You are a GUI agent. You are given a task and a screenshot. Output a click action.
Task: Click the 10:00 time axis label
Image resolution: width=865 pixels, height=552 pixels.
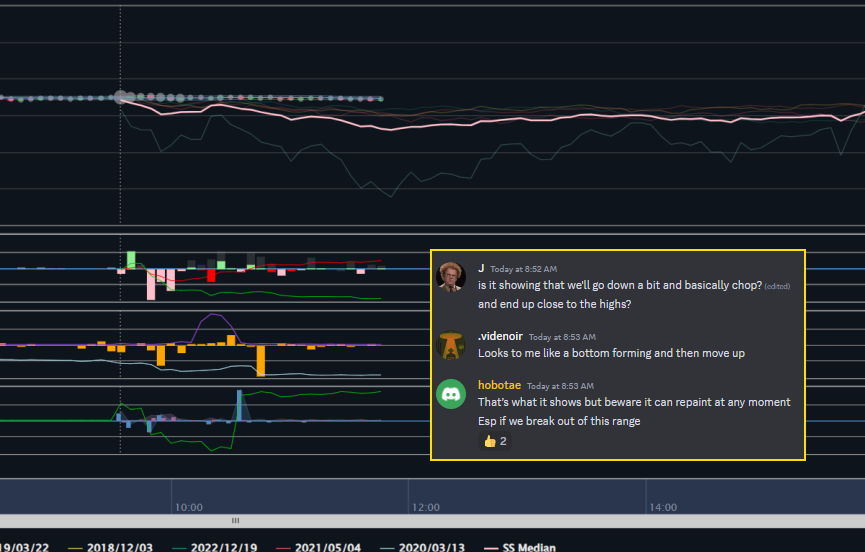[x=189, y=507]
